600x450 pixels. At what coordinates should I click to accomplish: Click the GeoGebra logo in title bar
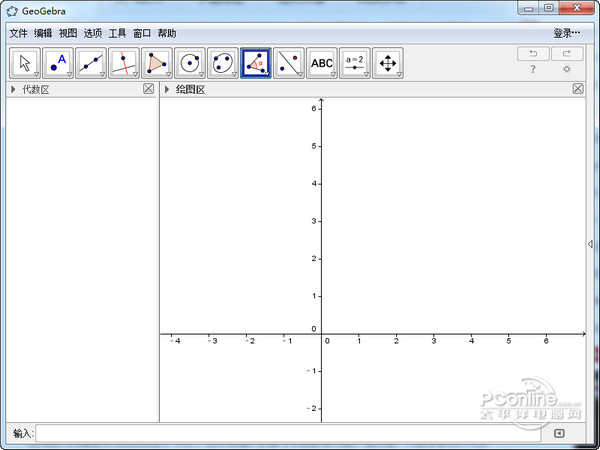[12, 11]
